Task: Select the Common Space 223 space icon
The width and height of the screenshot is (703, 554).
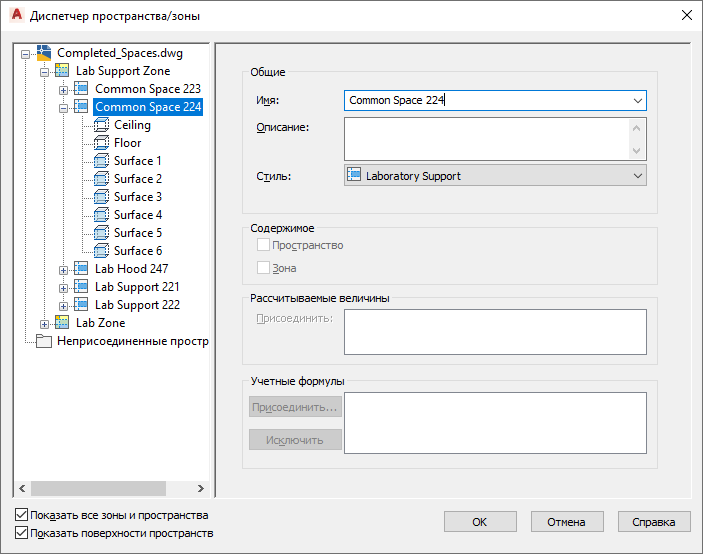Action: pos(81,88)
